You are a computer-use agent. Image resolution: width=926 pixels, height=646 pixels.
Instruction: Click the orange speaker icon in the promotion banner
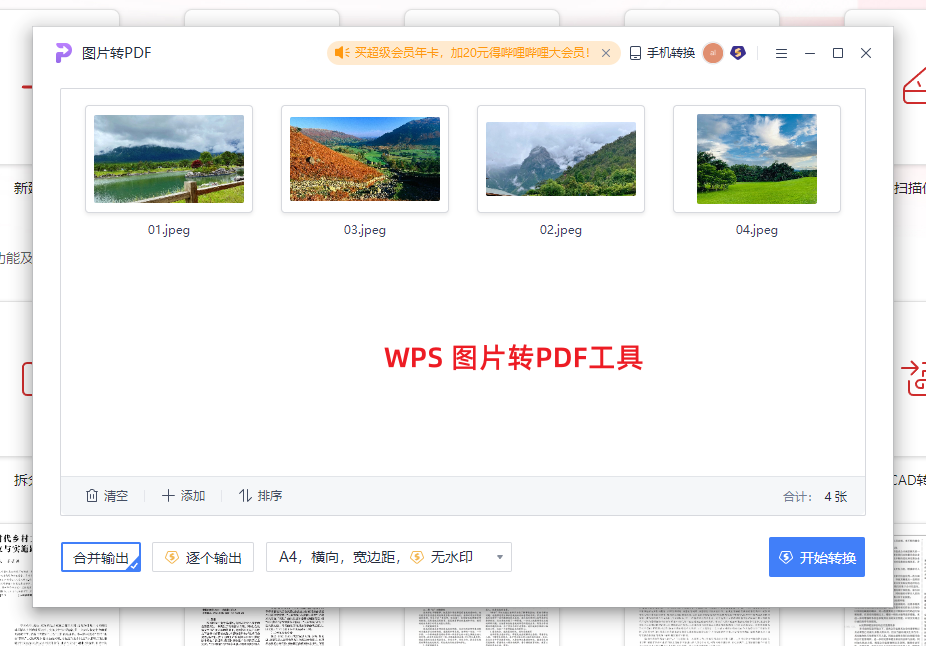click(343, 53)
